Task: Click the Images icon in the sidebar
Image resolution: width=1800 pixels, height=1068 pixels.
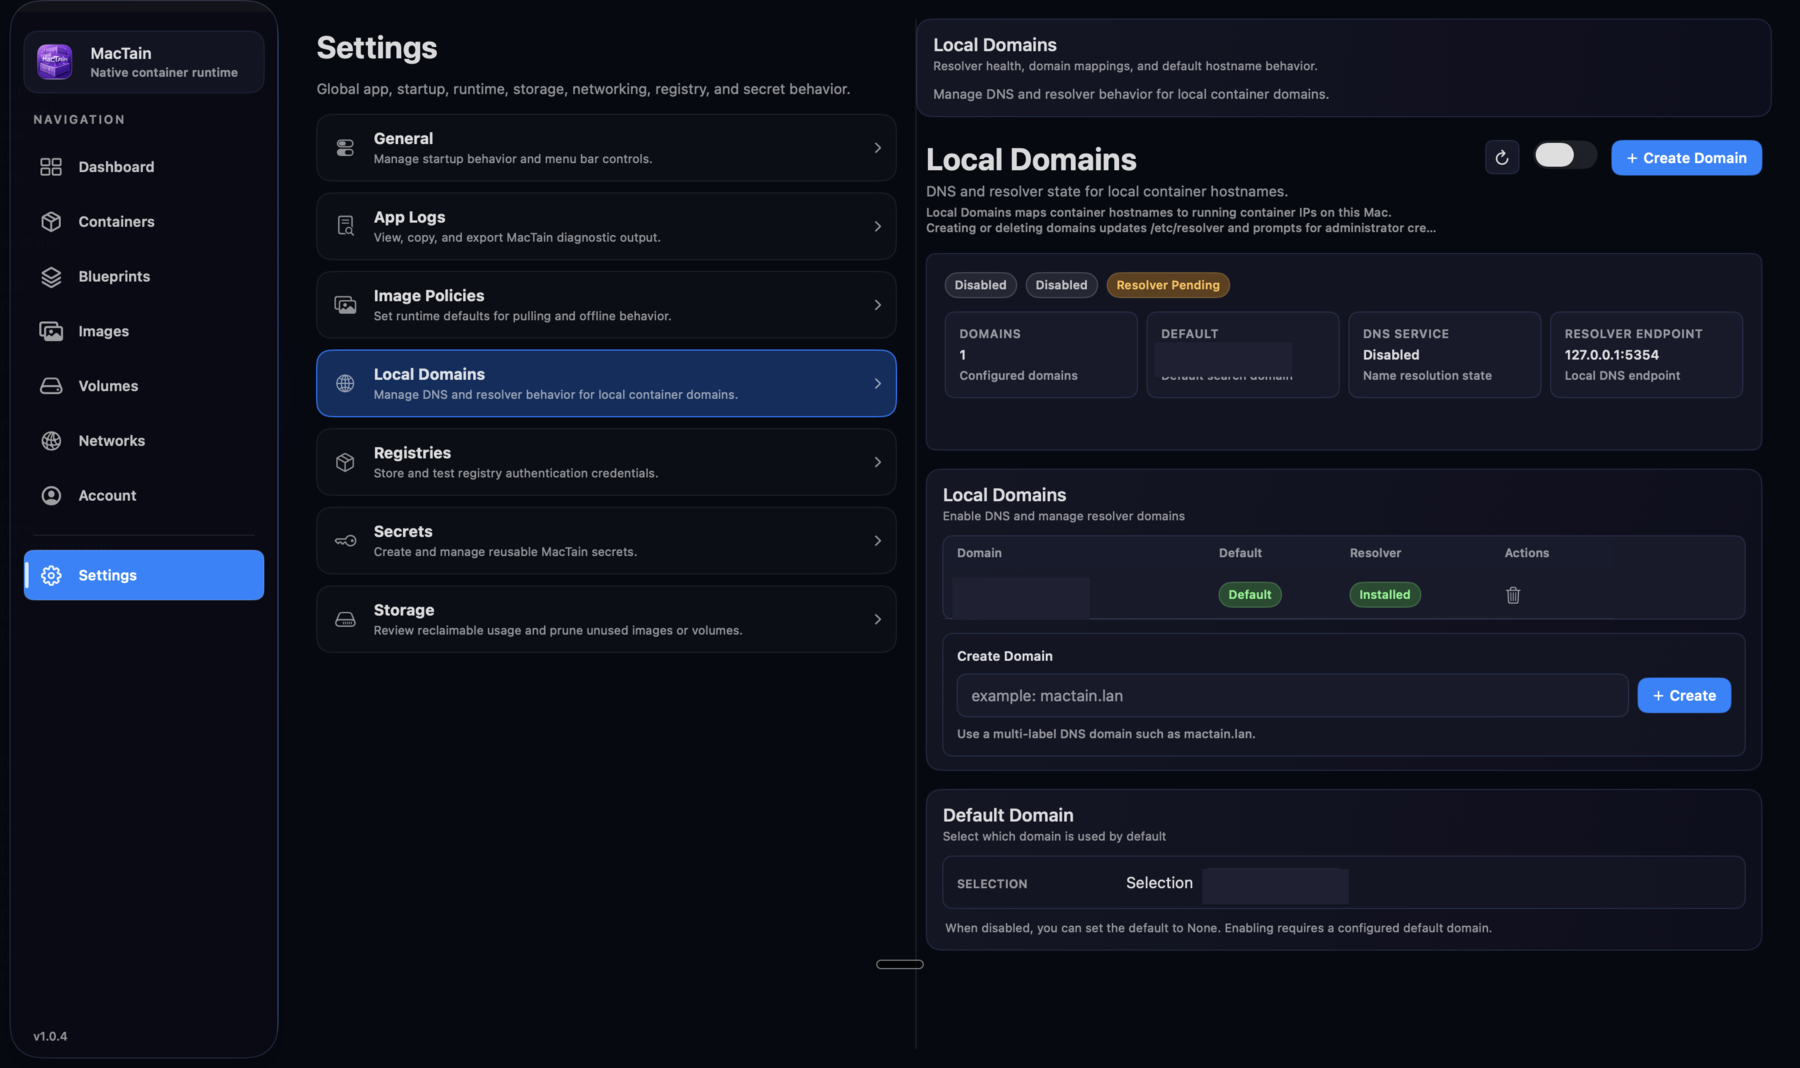Action: (51, 331)
